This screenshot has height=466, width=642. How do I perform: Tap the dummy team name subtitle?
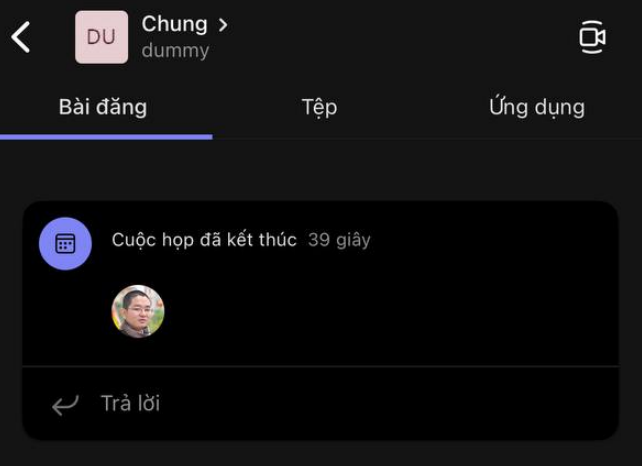[175, 50]
